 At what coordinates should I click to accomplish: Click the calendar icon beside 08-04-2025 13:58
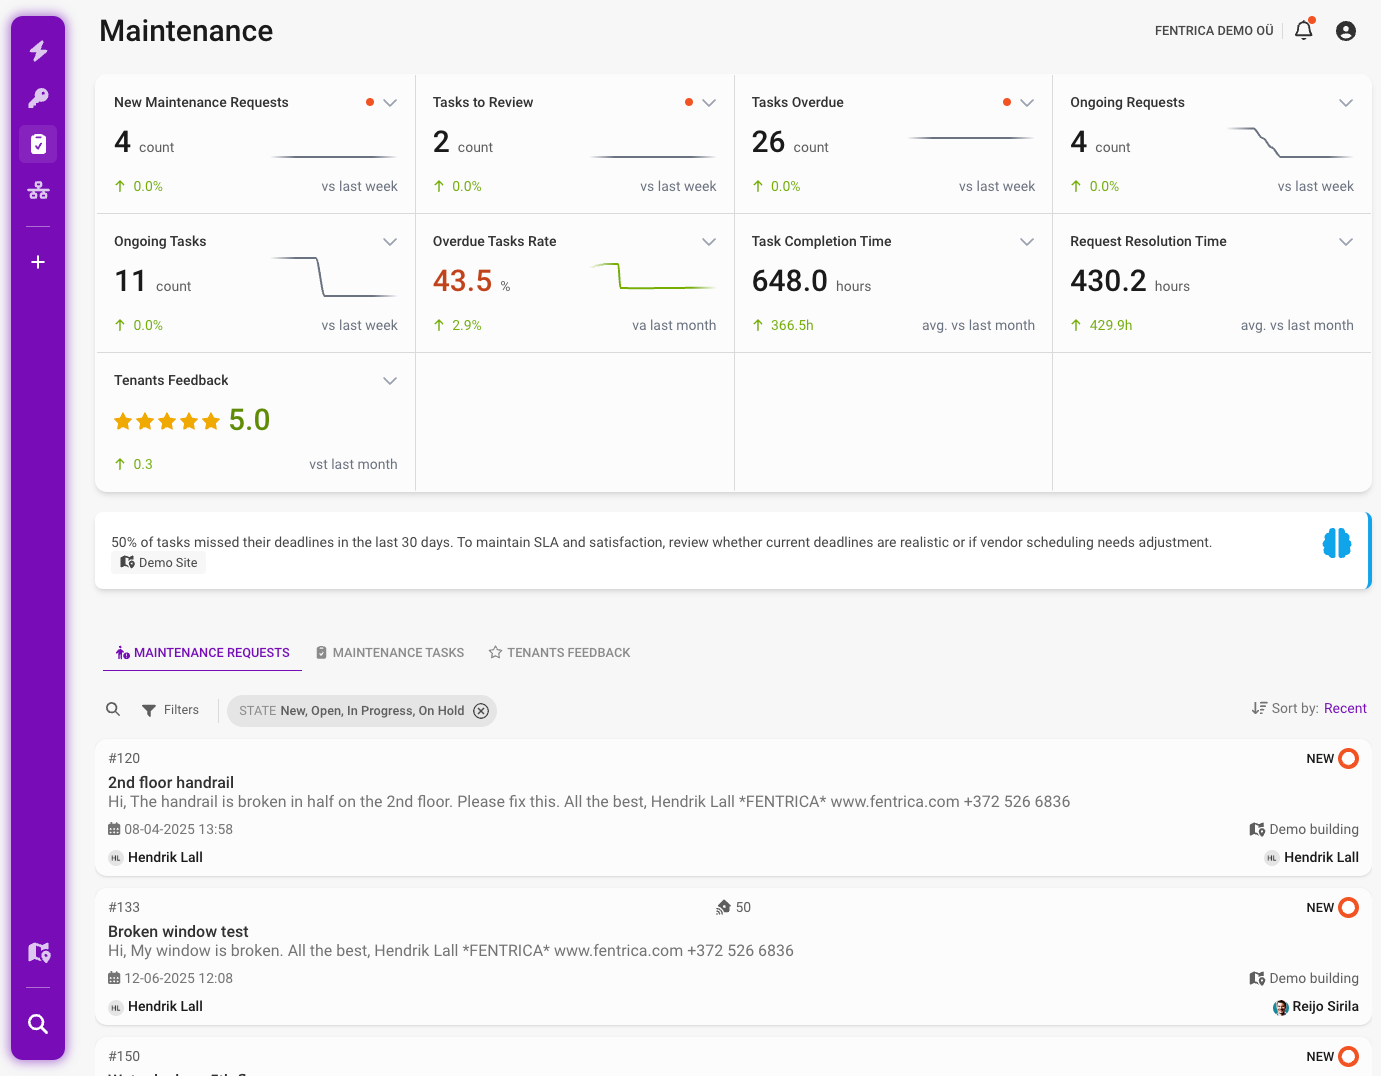114,829
